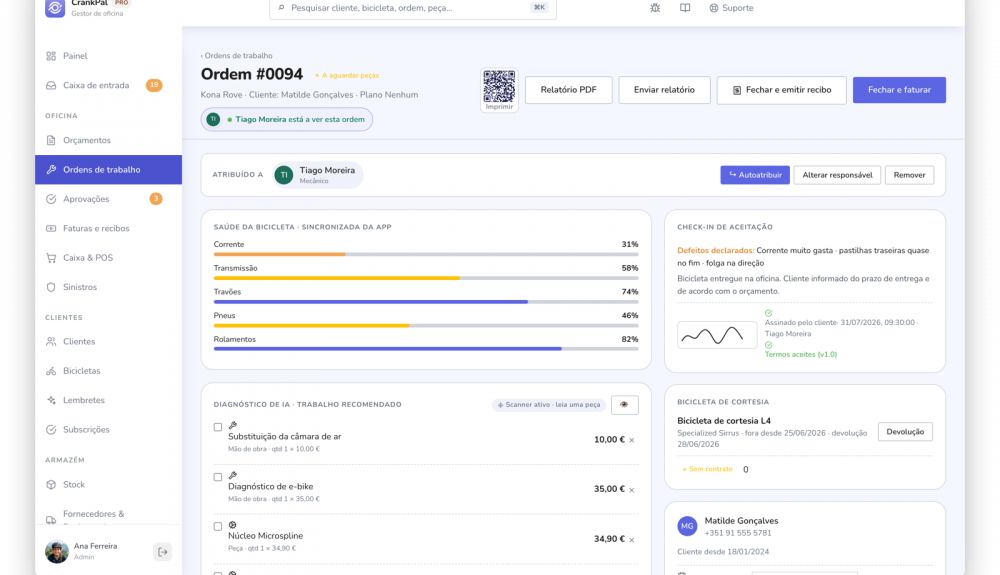The height and width of the screenshot is (575, 1000).
Task: Go back via Ordens de trabalho breadcrumb
Action: click(x=237, y=55)
